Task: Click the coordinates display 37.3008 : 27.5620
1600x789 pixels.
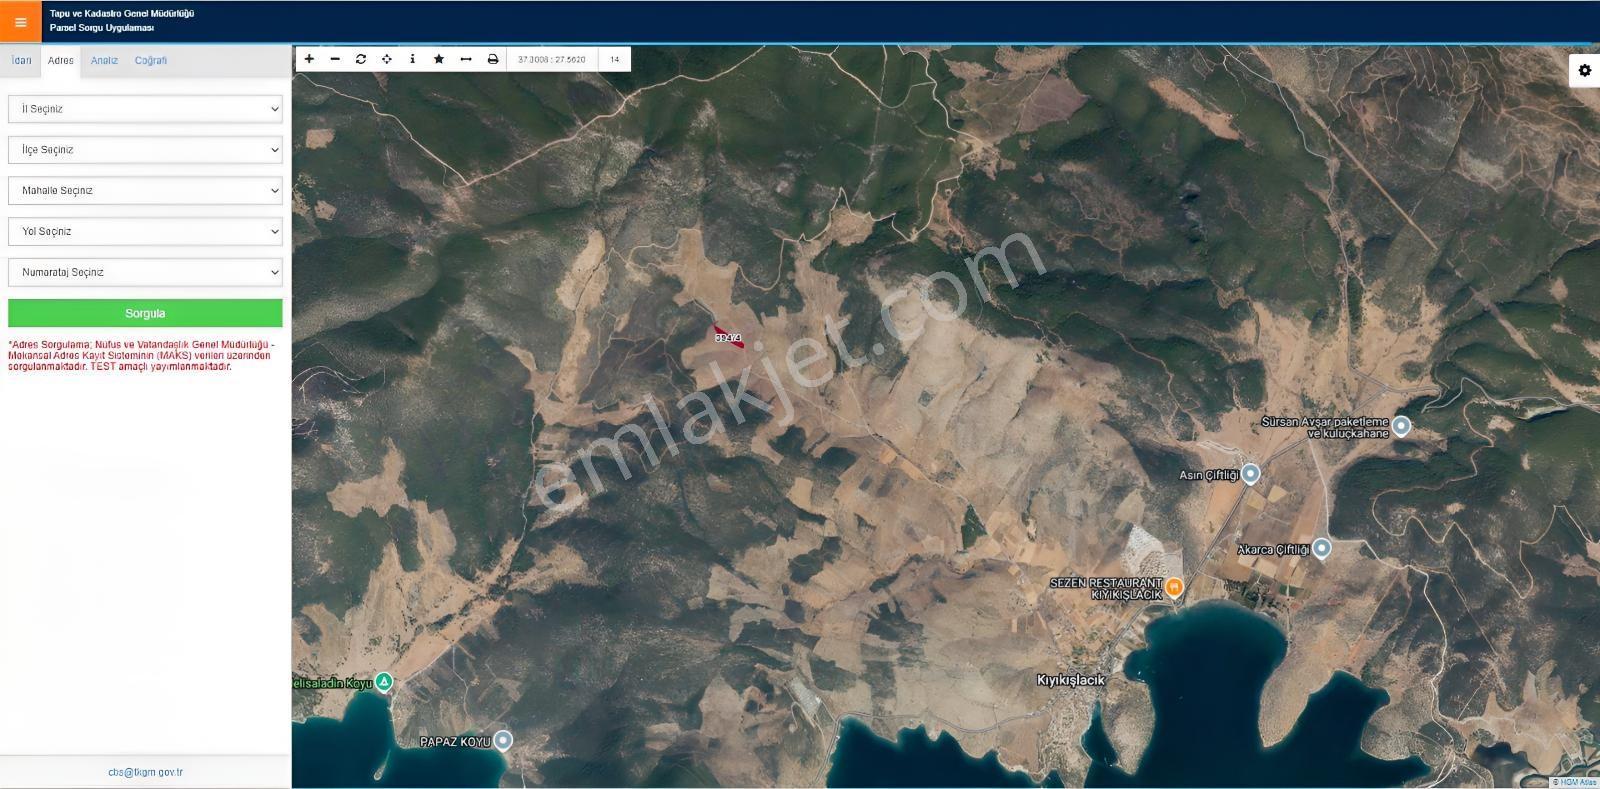Action: pyautogui.click(x=552, y=59)
